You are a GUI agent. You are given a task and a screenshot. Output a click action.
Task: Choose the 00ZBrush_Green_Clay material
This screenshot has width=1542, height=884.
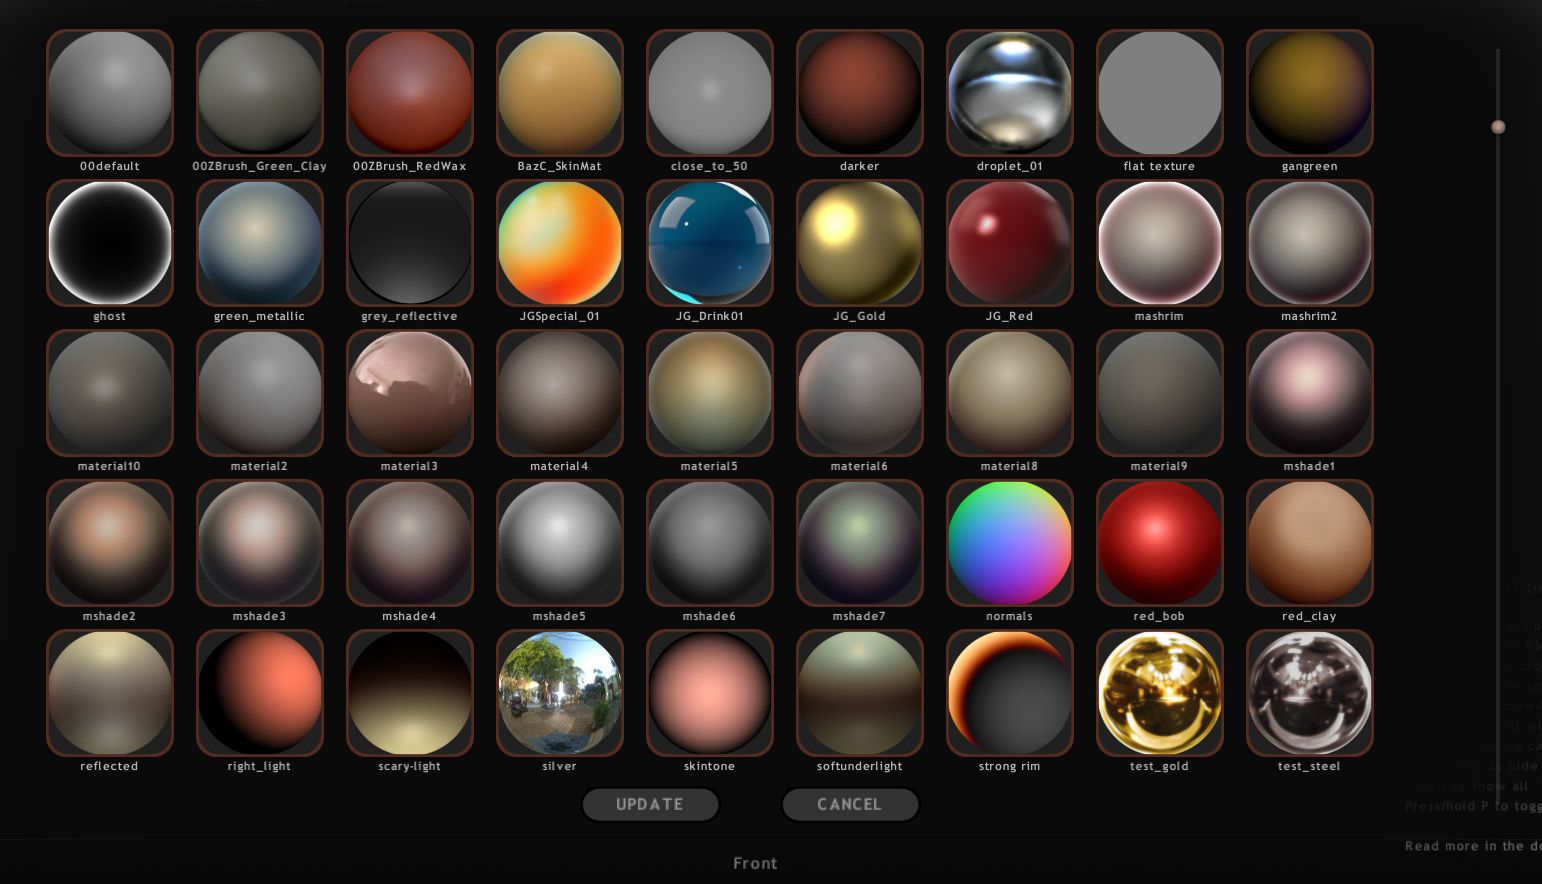260,93
